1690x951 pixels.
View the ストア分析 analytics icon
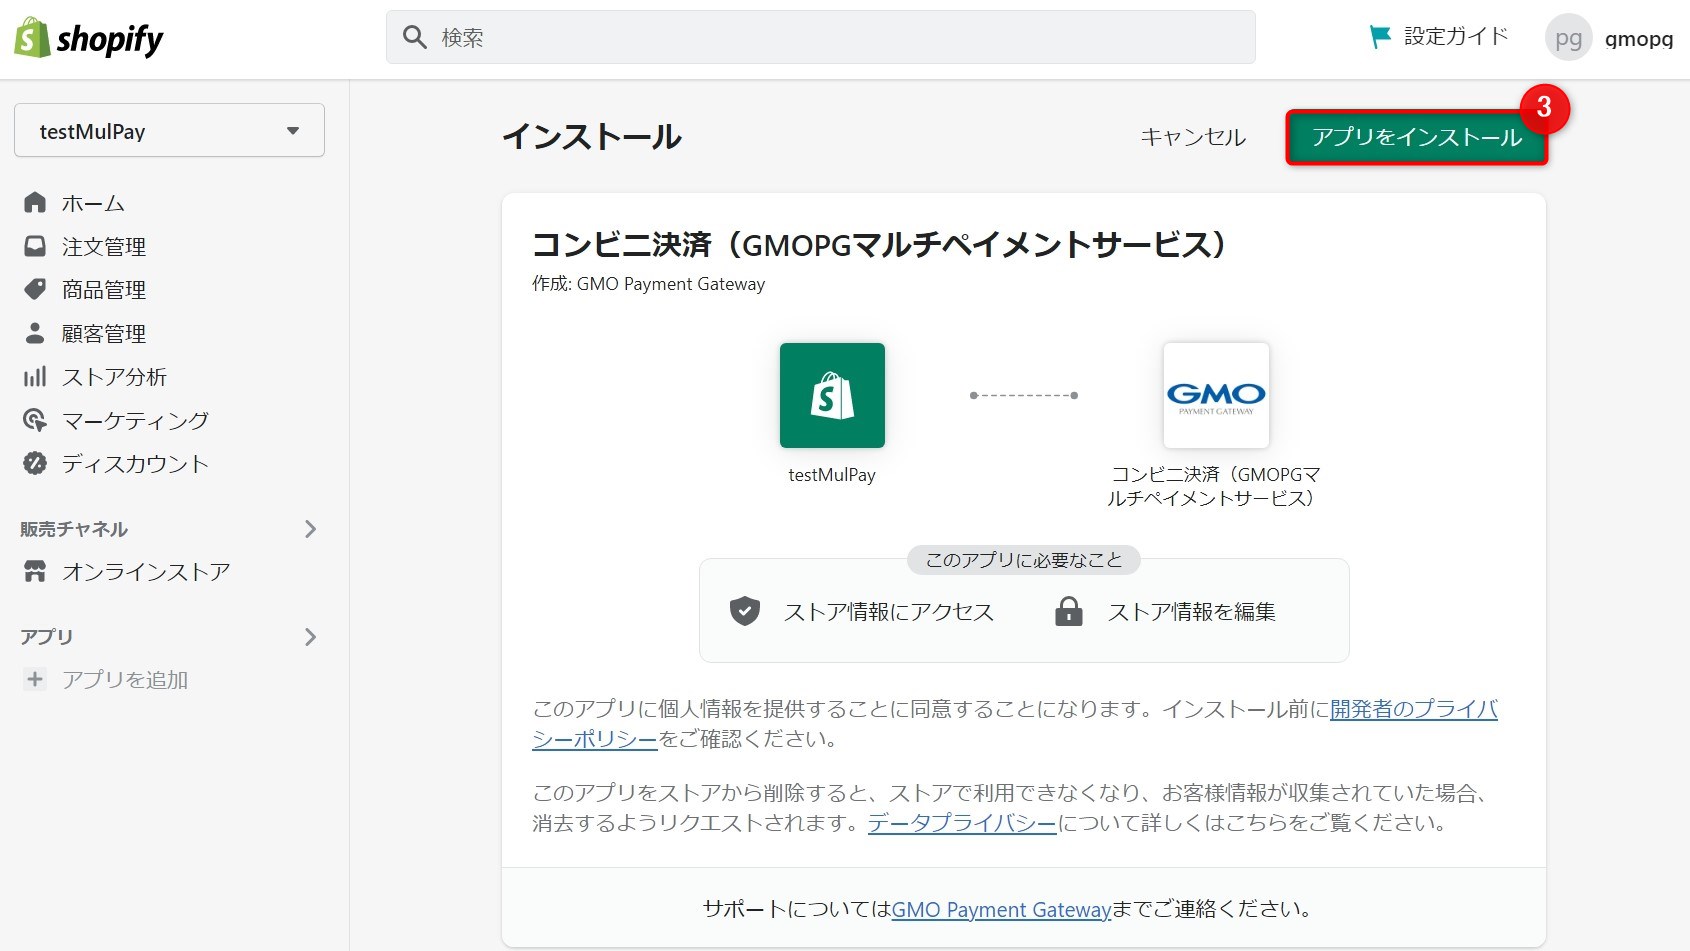pos(34,377)
